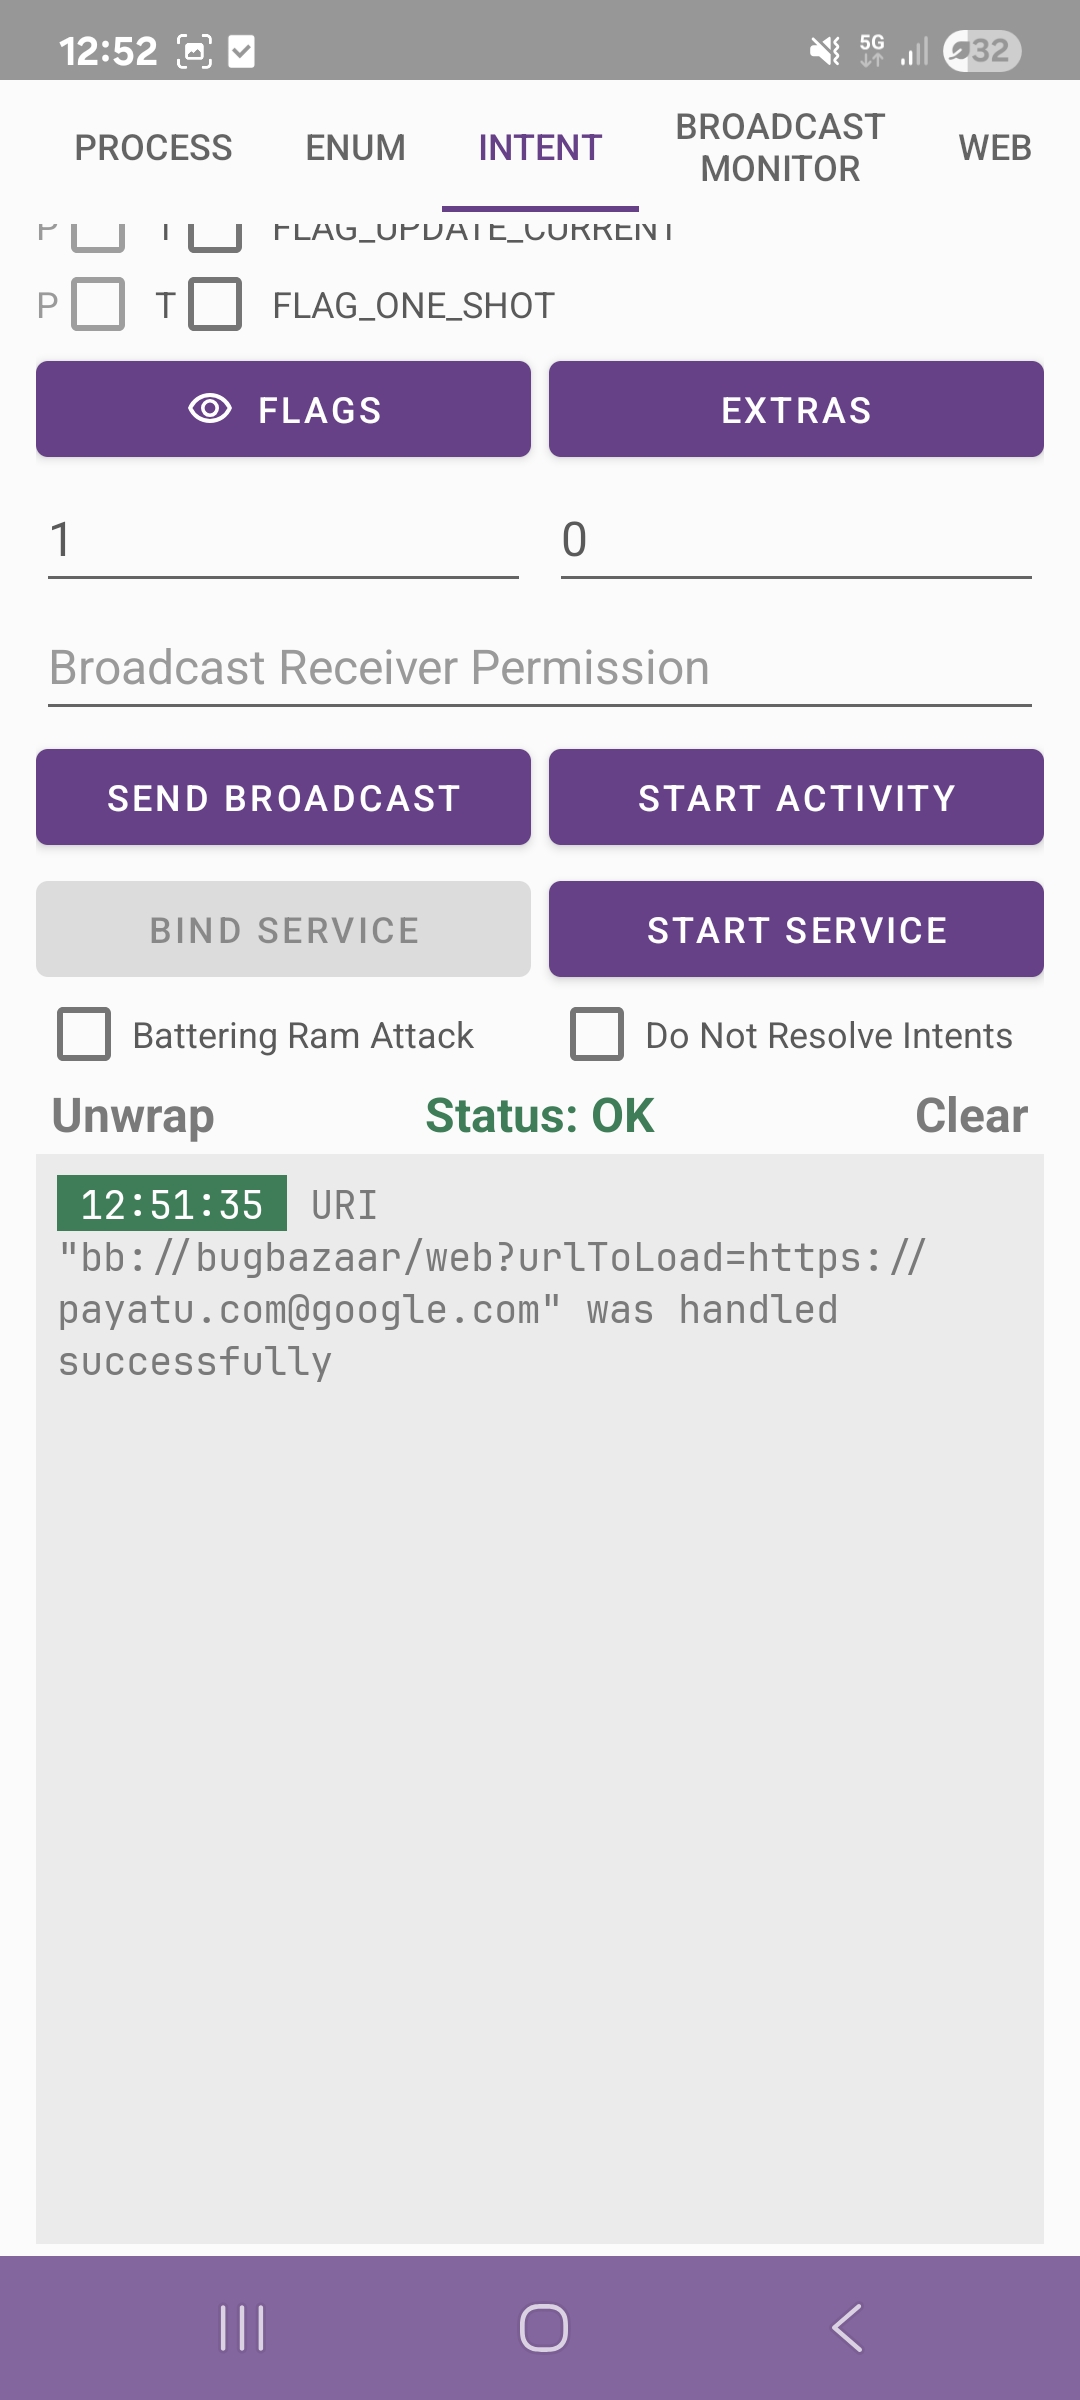Tap the screenshot icon in status bar
Screen dimensions: 1080x2400
coord(194,51)
